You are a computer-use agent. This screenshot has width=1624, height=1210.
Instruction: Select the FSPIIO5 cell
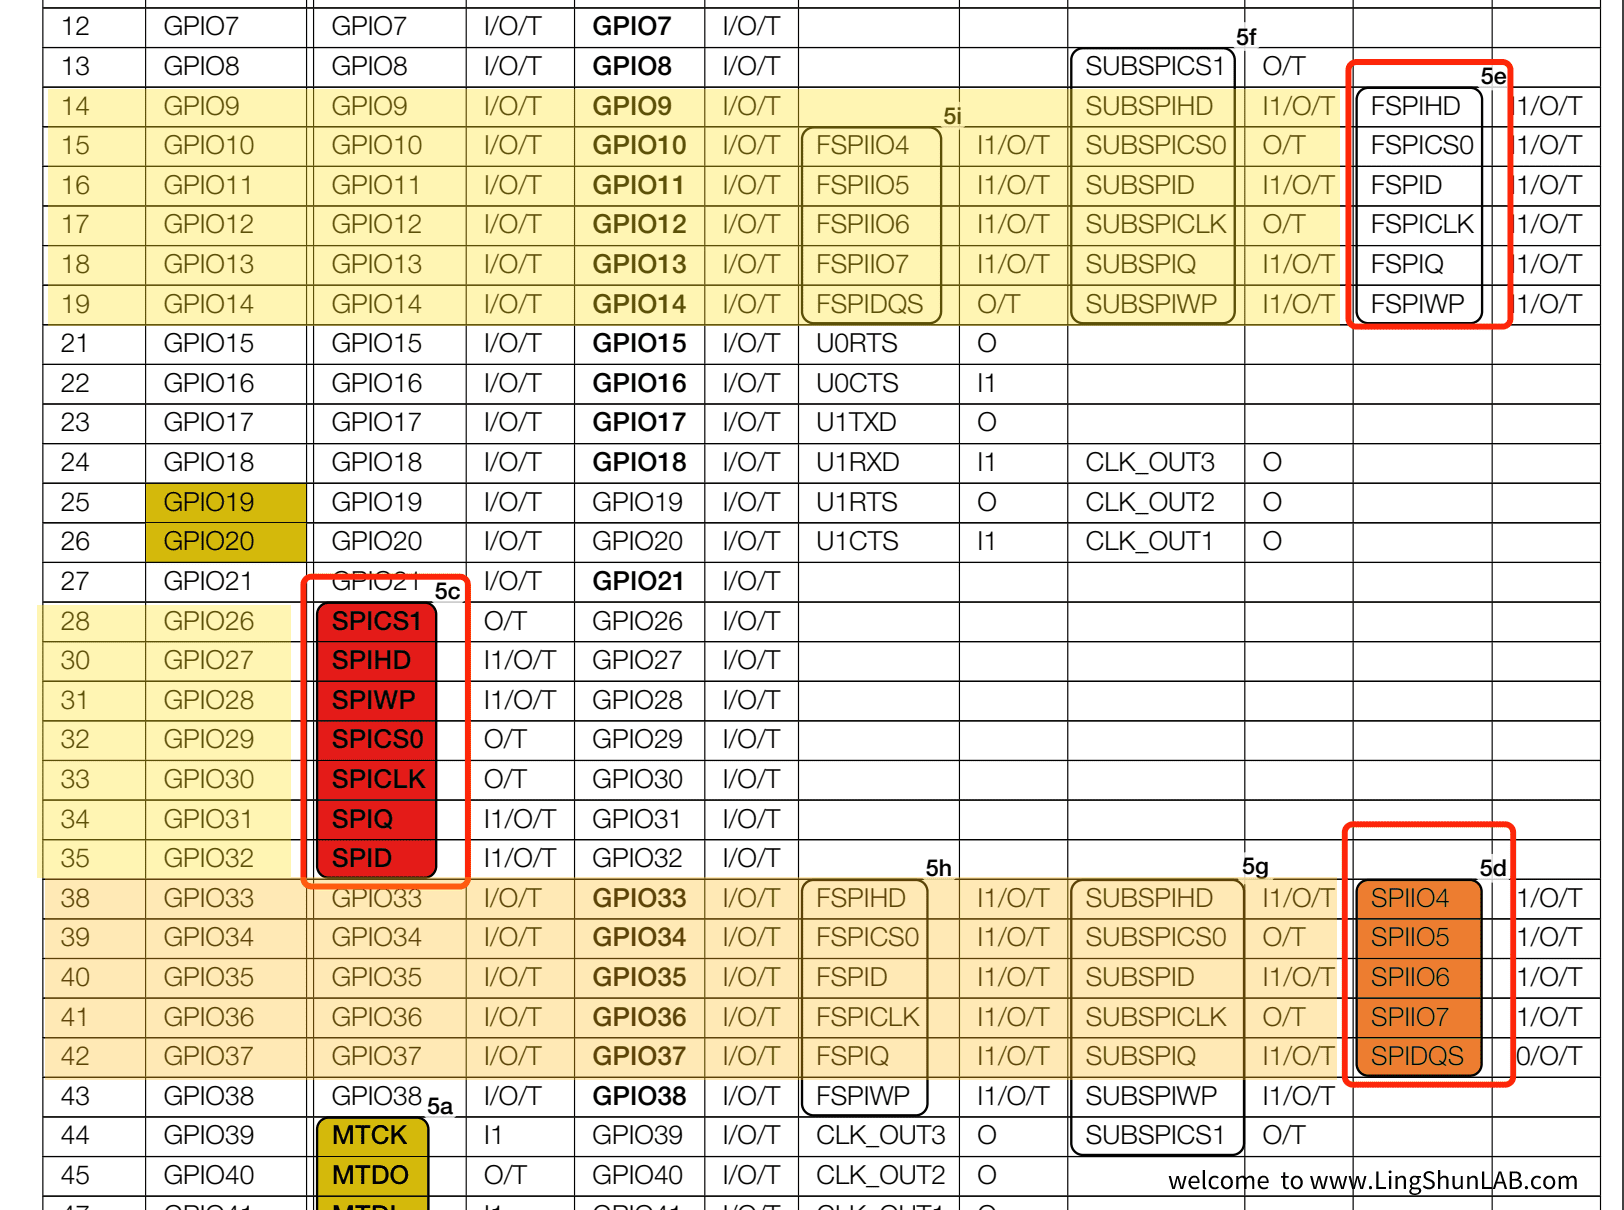871,185
